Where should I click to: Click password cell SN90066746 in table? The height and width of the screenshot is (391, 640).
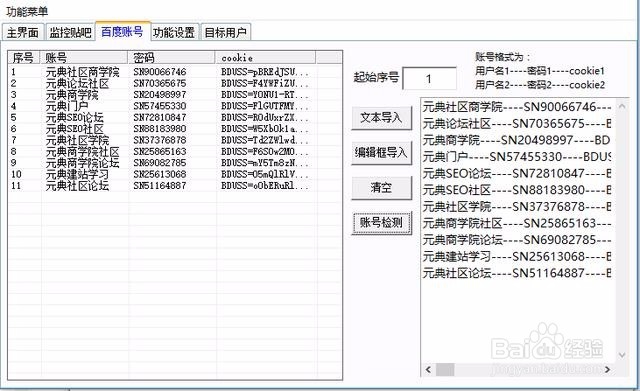(x=160, y=72)
